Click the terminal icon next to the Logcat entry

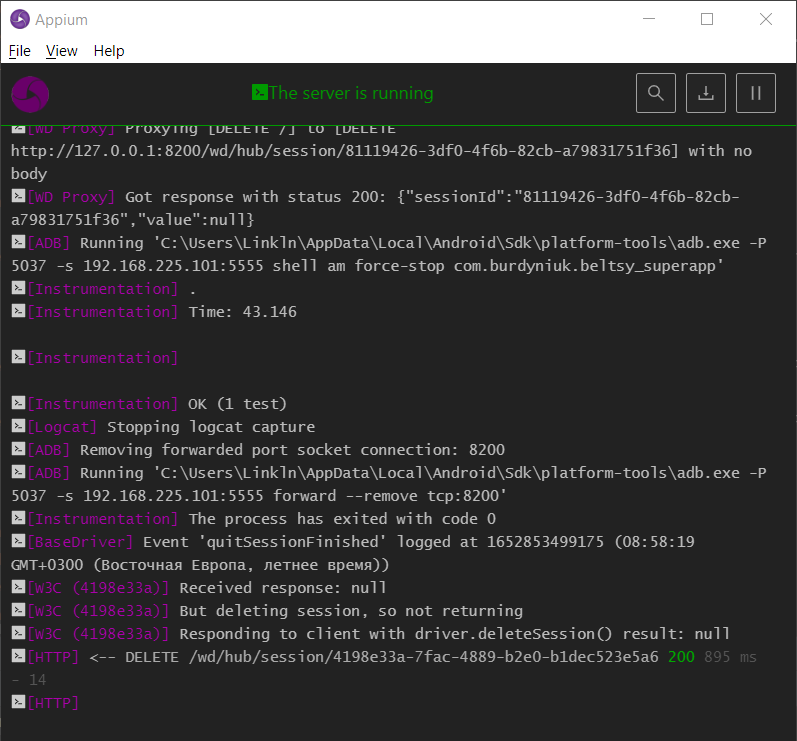18,427
